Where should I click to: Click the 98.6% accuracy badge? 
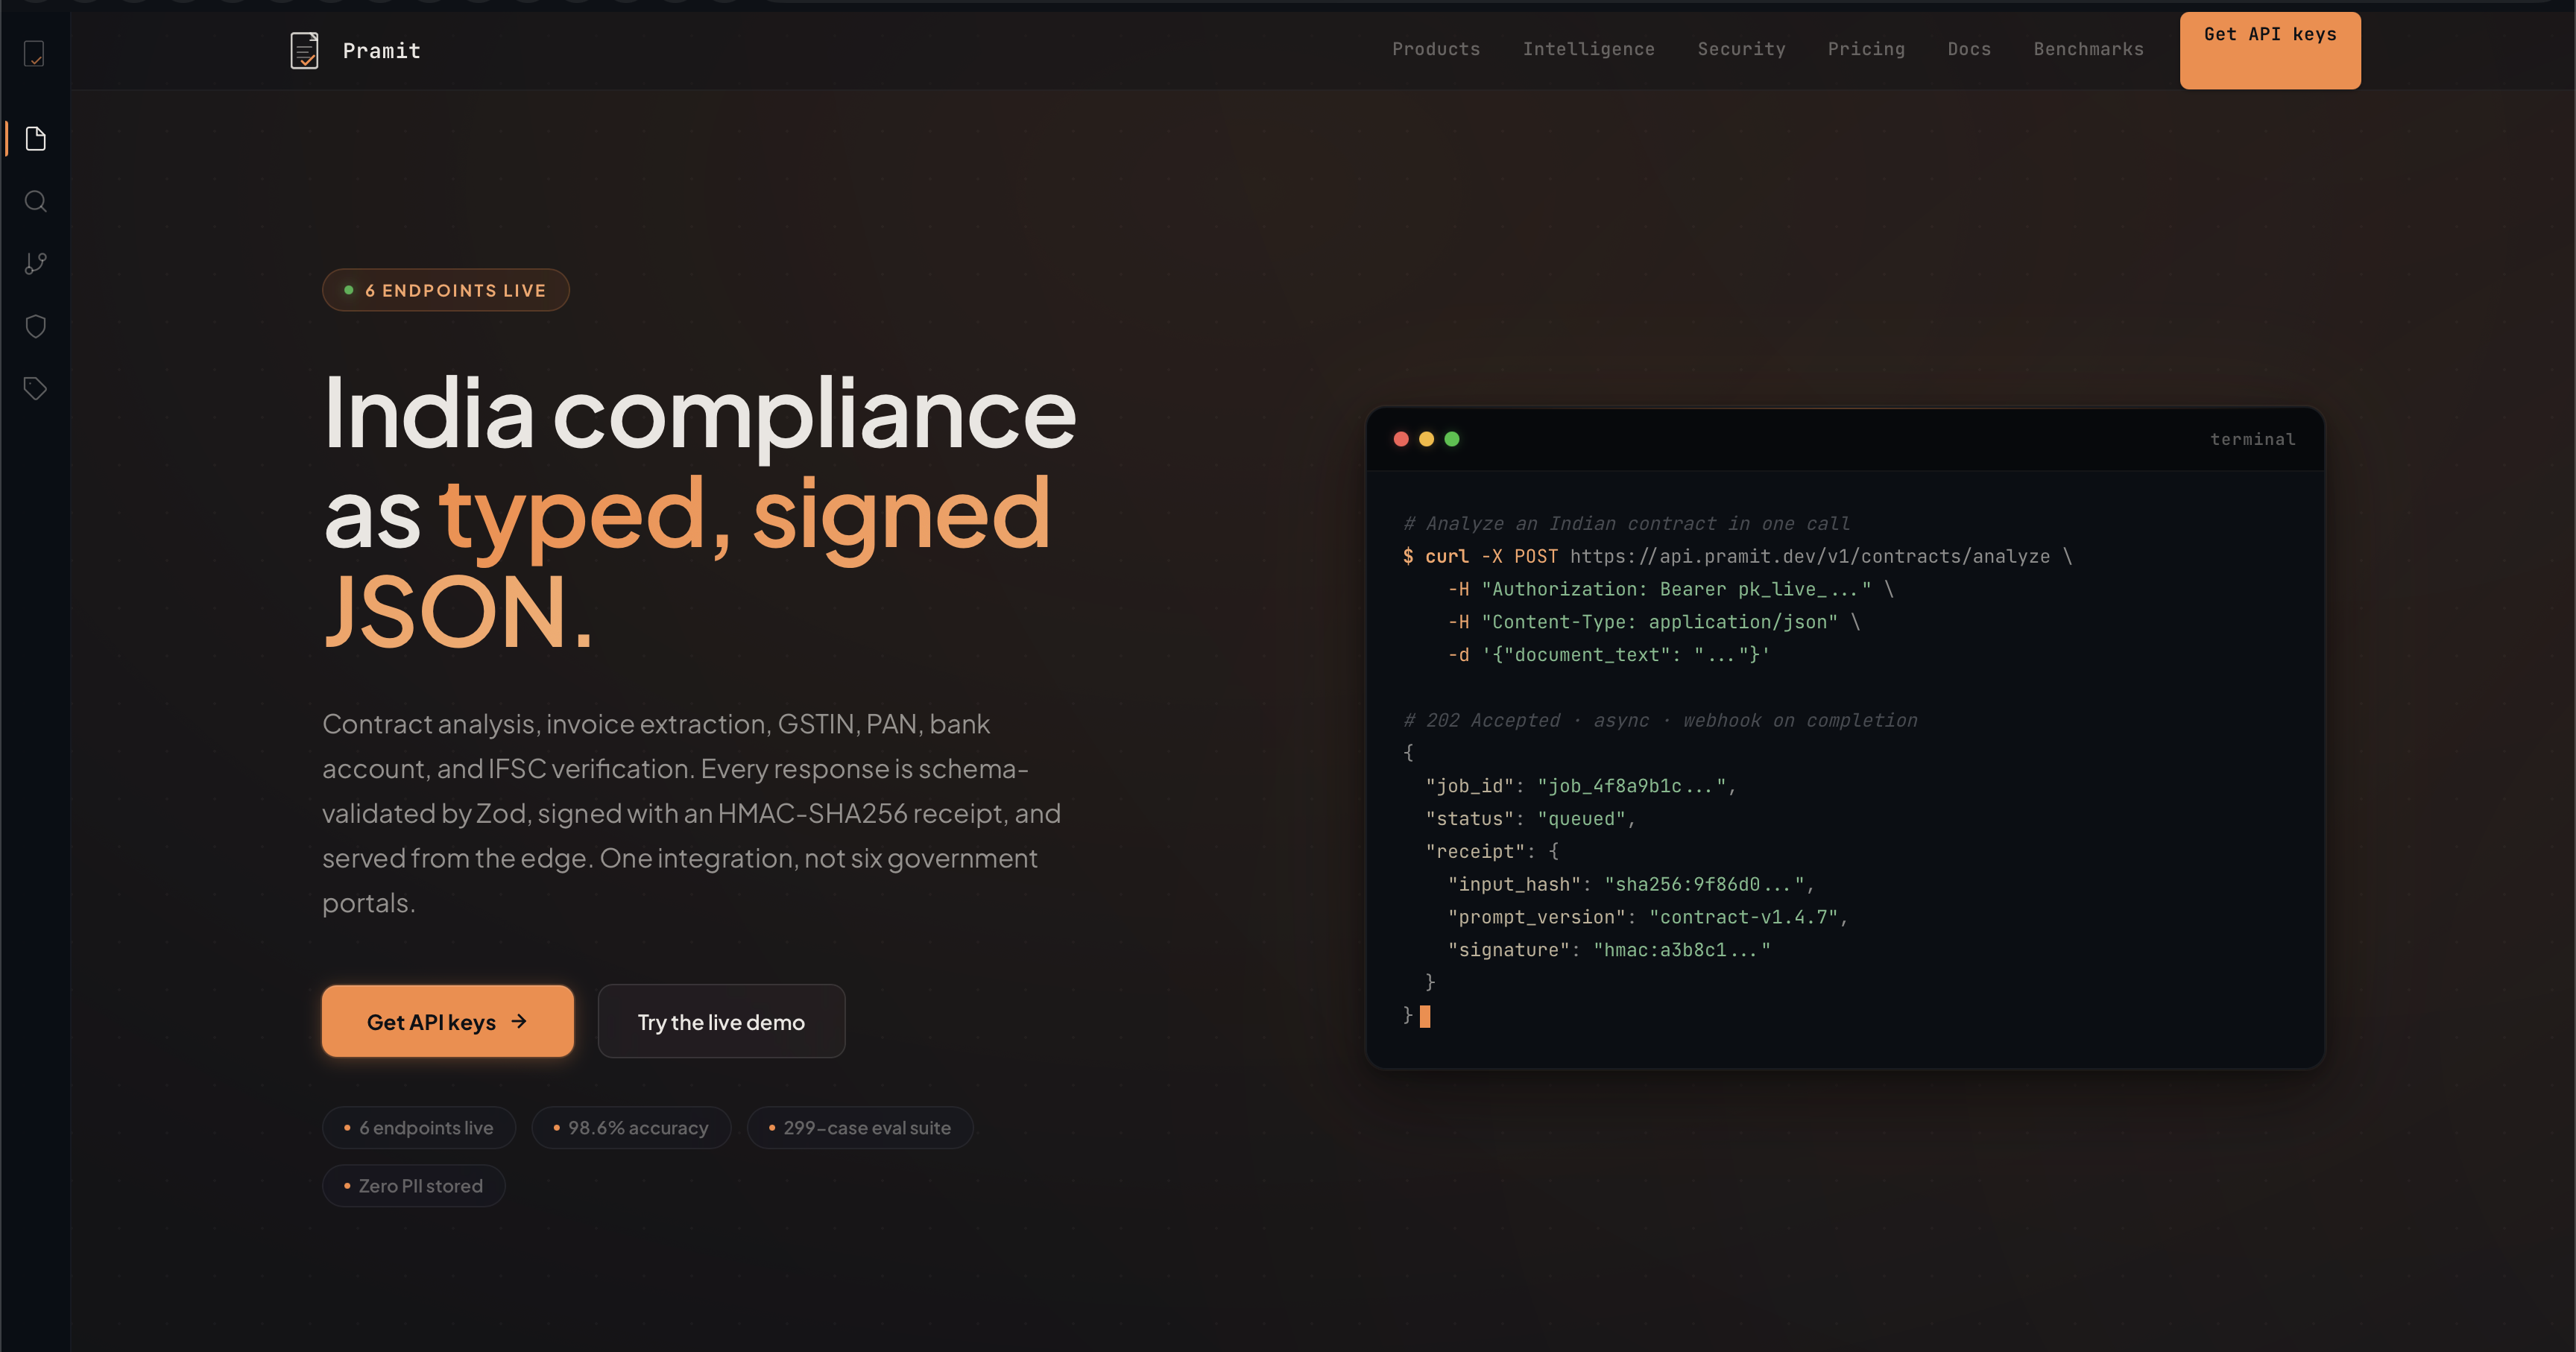pos(631,1127)
